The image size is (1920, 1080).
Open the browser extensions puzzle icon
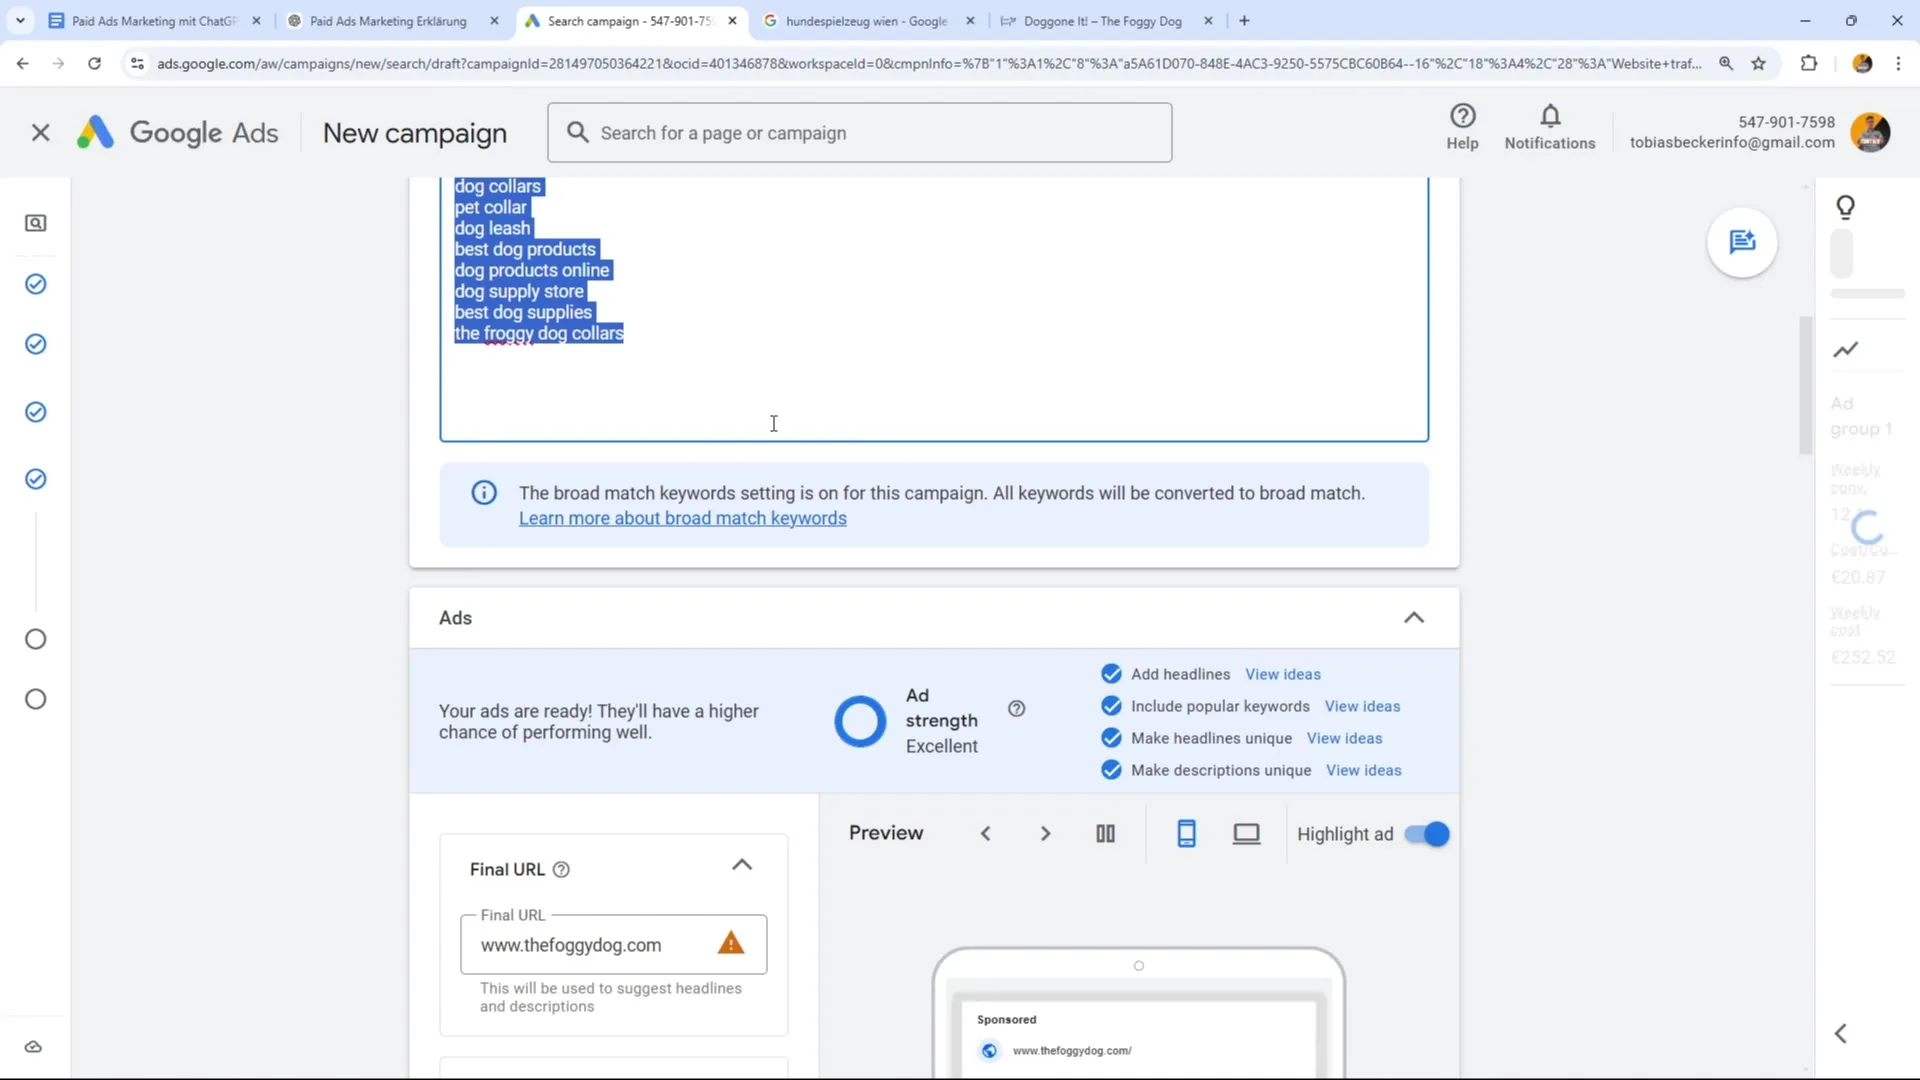(x=1808, y=63)
